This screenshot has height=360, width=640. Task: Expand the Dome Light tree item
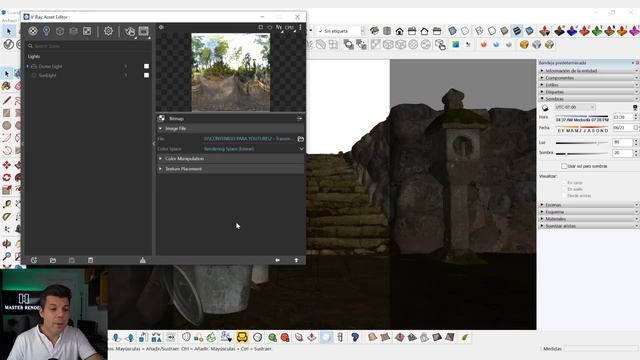(28, 66)
